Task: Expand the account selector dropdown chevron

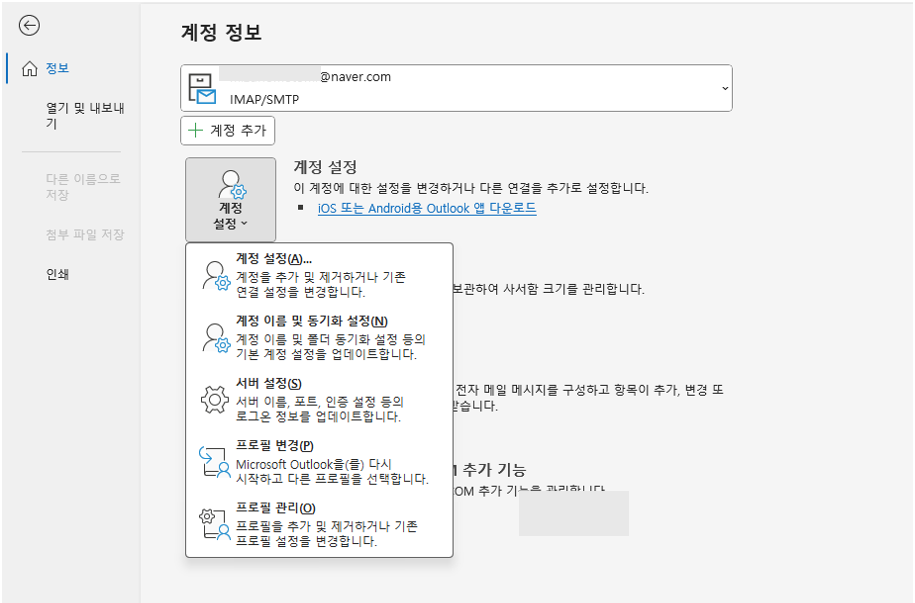Action: click(x=723, y=88)
